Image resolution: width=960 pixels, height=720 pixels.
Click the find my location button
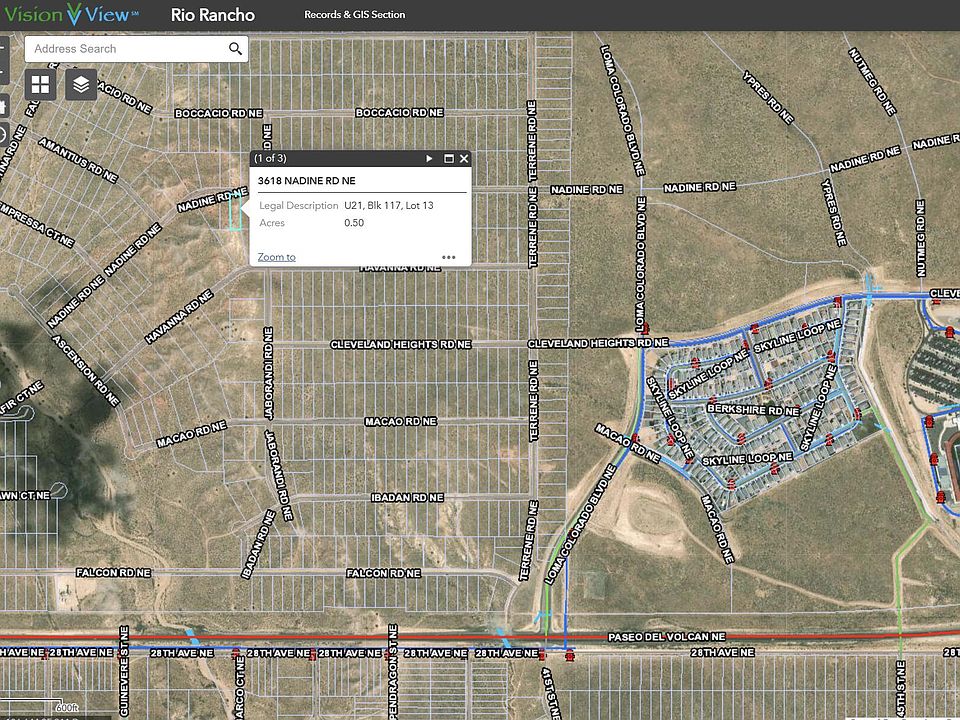3,135
